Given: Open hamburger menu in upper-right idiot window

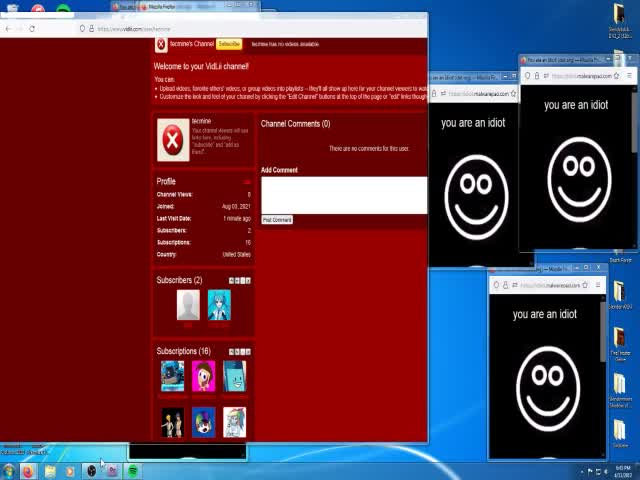Looking at the screenshot, I should (629, 76).
